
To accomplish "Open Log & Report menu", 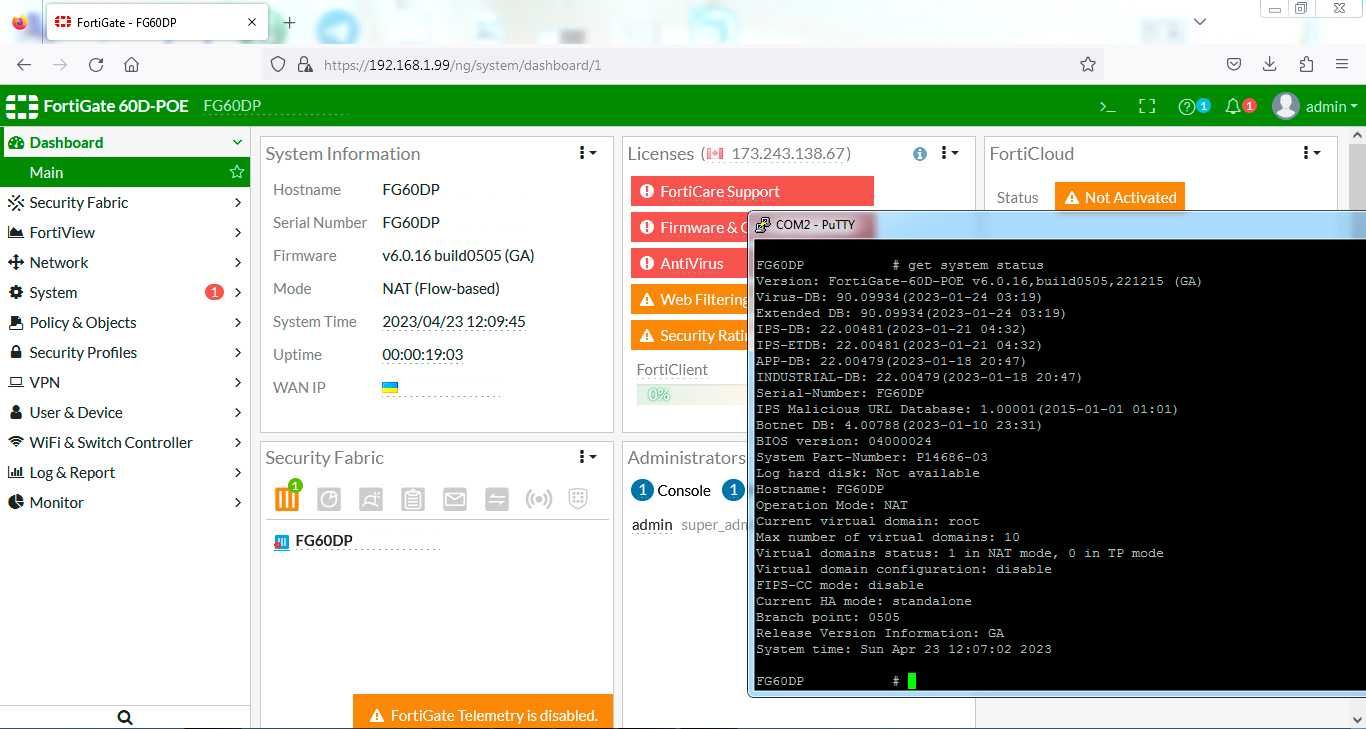I will pyautogui.click(x=125, y=472).
